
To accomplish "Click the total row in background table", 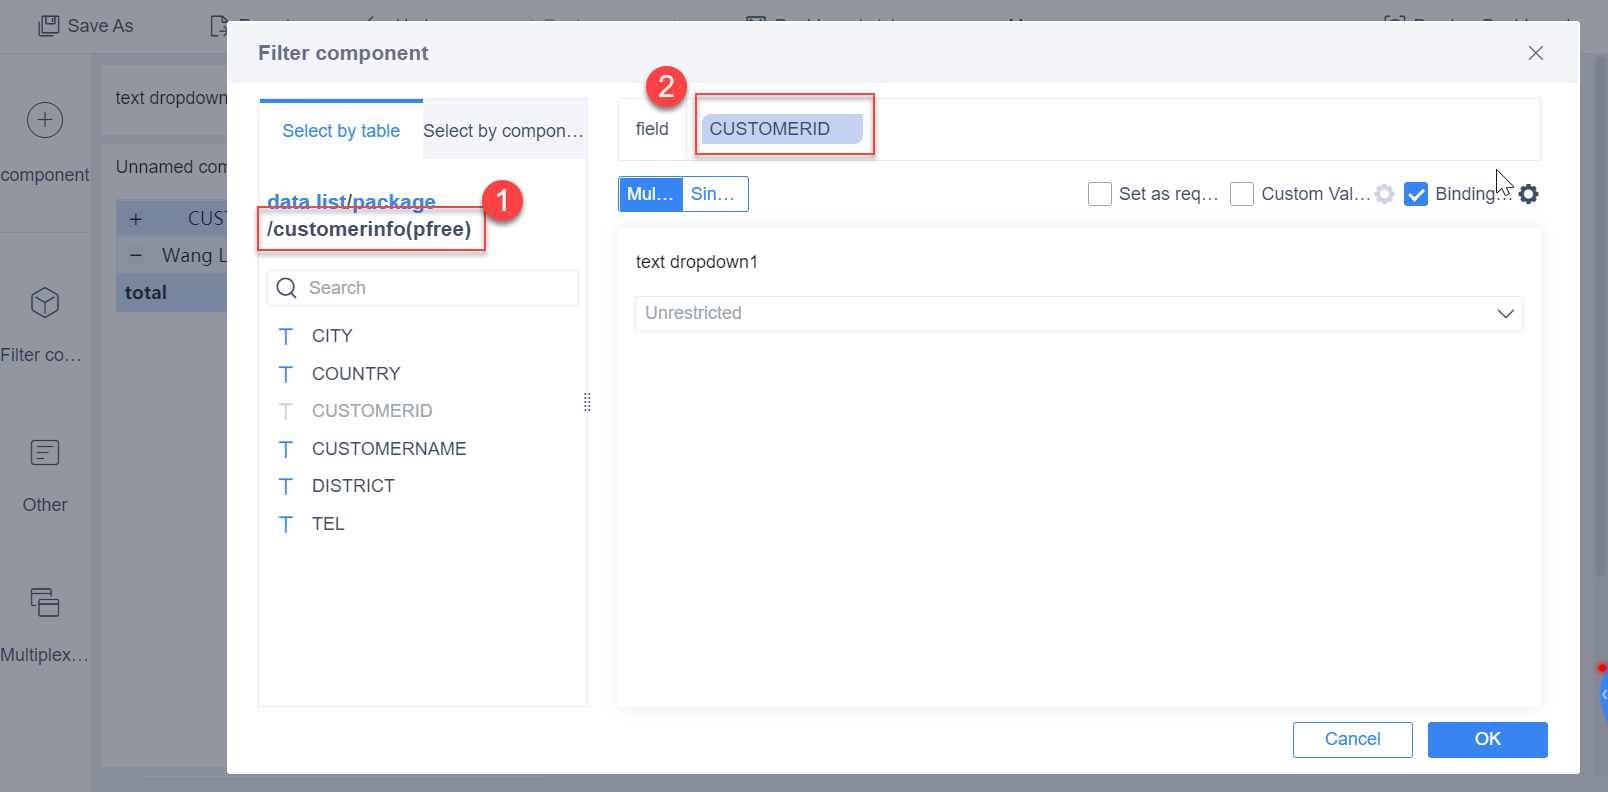I will 172,293.
